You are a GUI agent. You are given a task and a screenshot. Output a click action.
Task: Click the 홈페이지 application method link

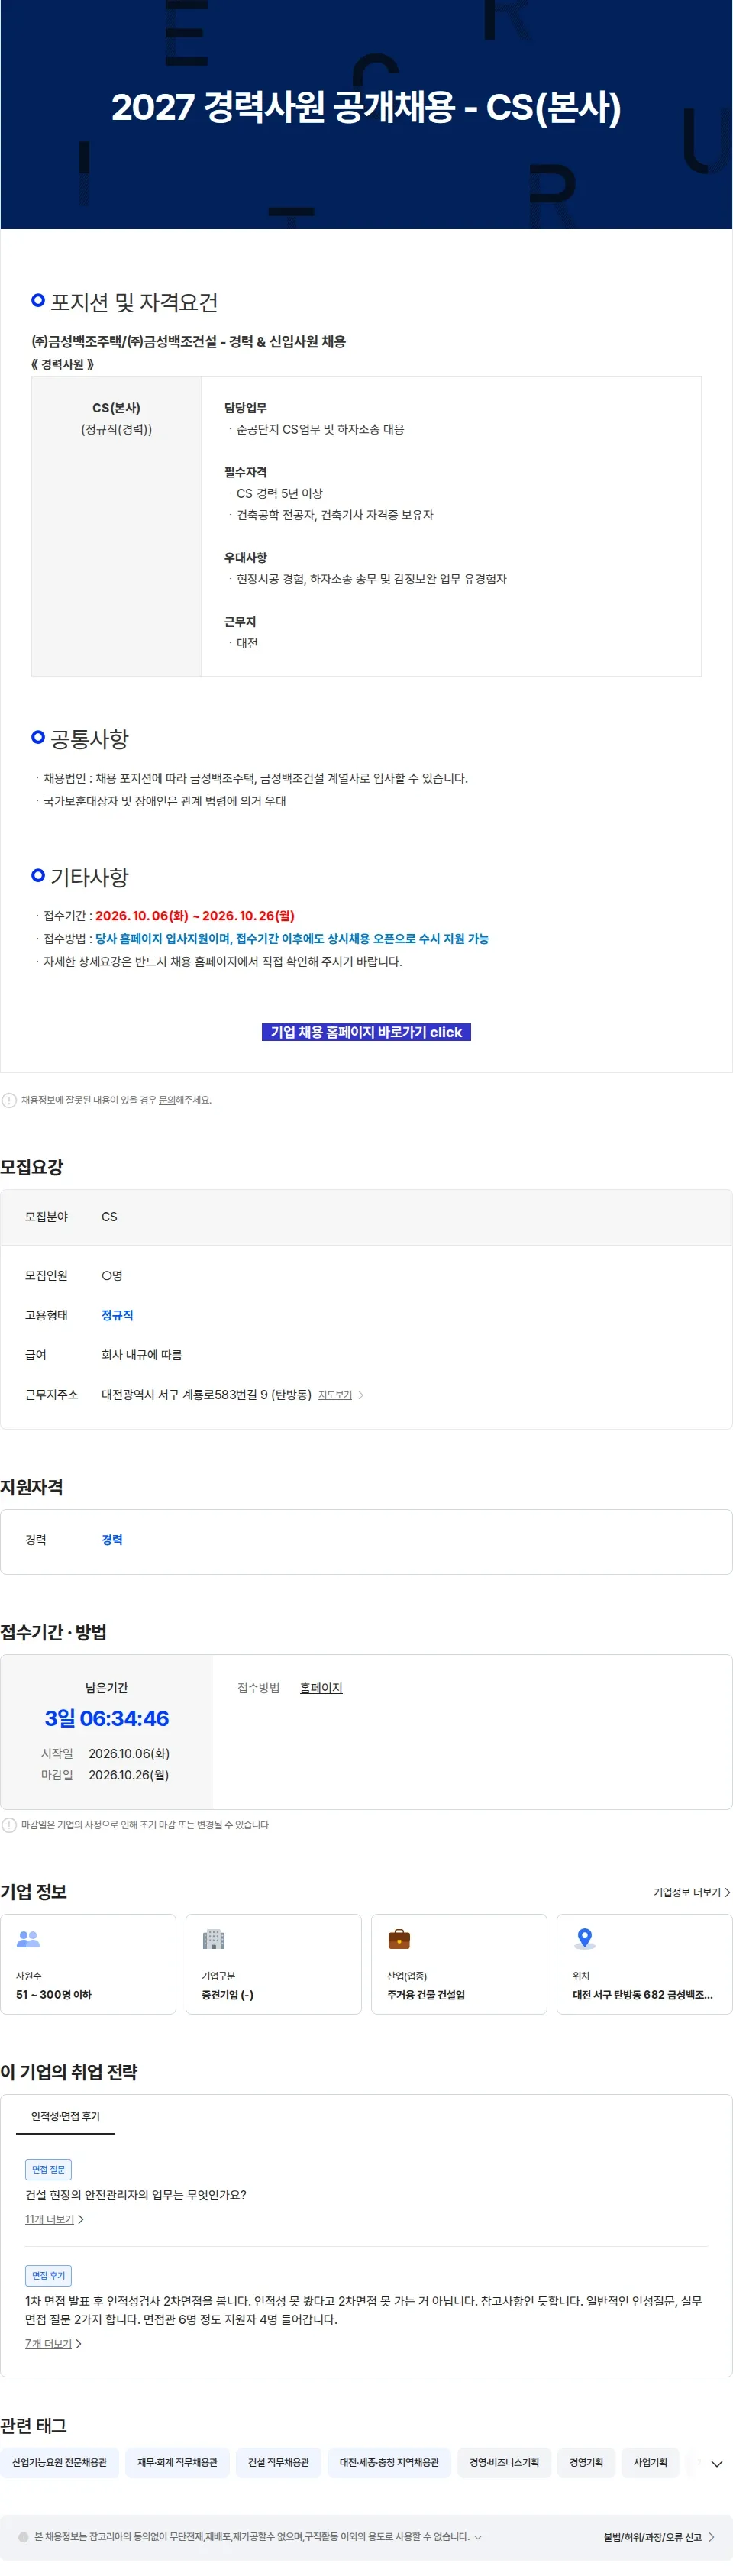[321, 1687]
